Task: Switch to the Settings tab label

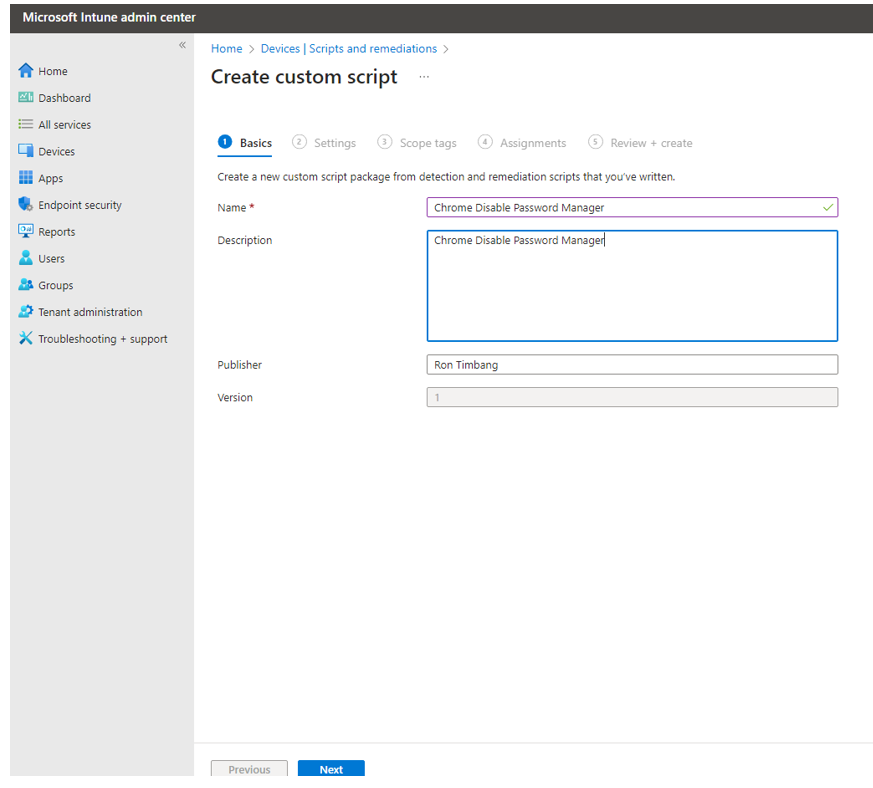Action: pos(335,143)
